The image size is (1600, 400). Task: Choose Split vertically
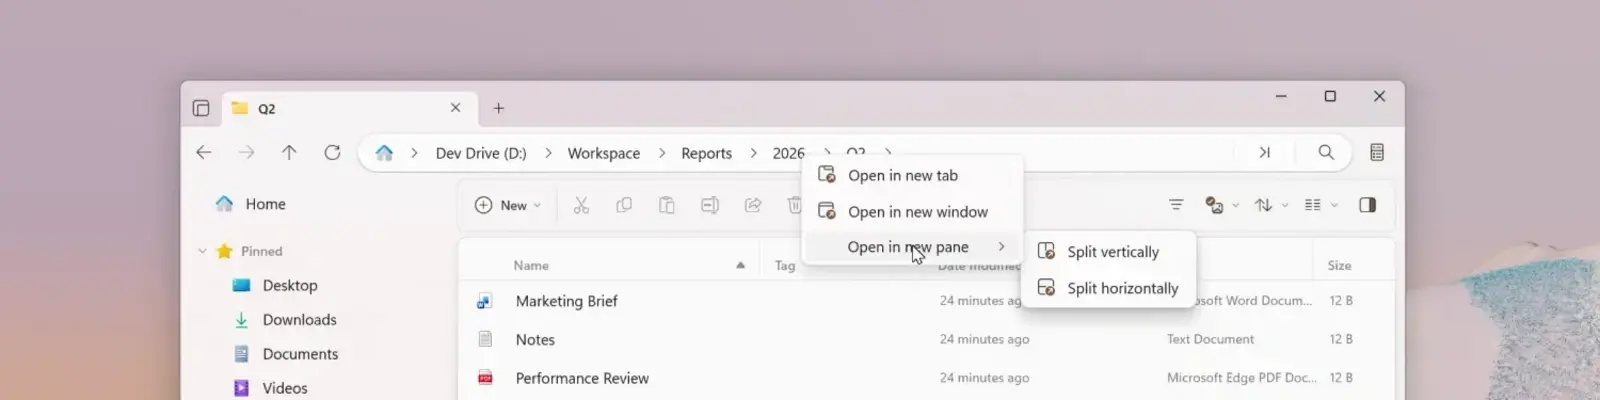(x=1108, y=252)
